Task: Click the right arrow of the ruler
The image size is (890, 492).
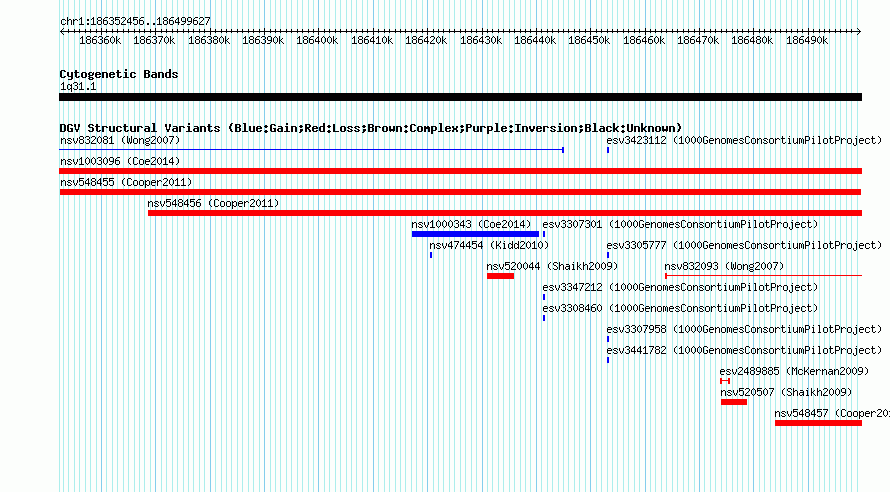Action: click(x=859, y=32)
